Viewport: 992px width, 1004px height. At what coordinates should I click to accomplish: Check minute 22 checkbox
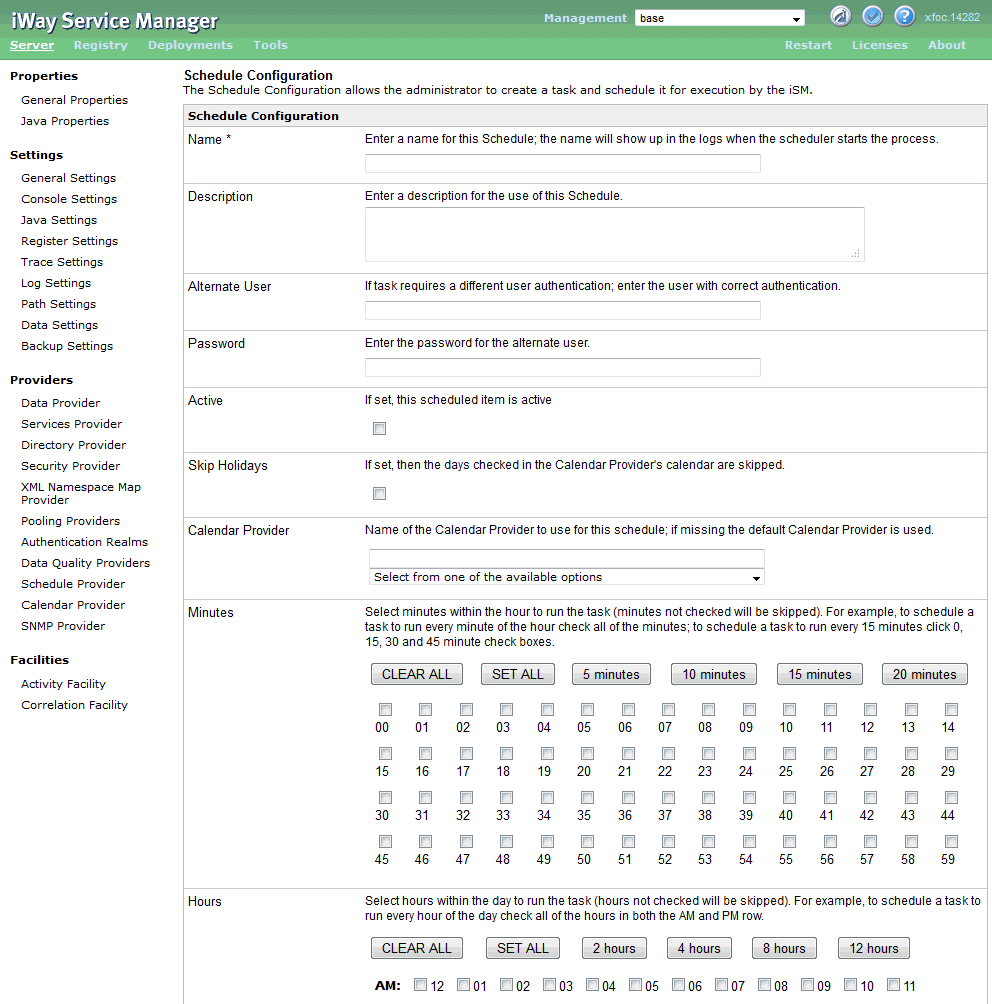pos(668,754)
